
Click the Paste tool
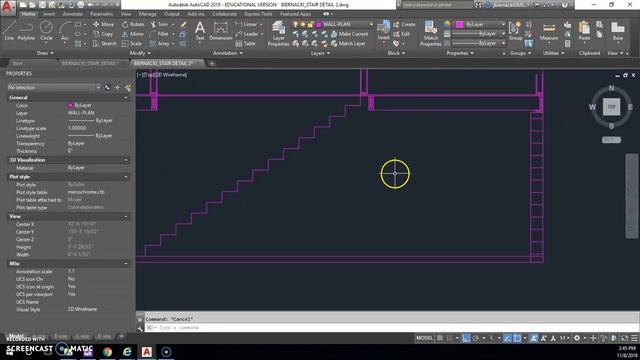pyautogui.click(x=584, y=31)
